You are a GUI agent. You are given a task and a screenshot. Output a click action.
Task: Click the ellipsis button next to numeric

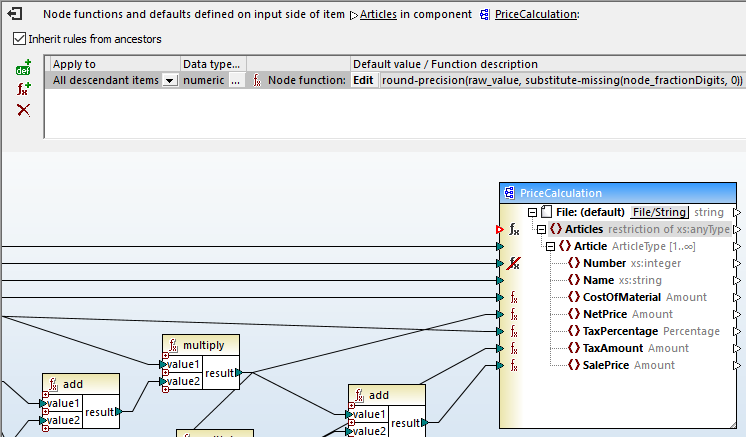tap(235, 80)
